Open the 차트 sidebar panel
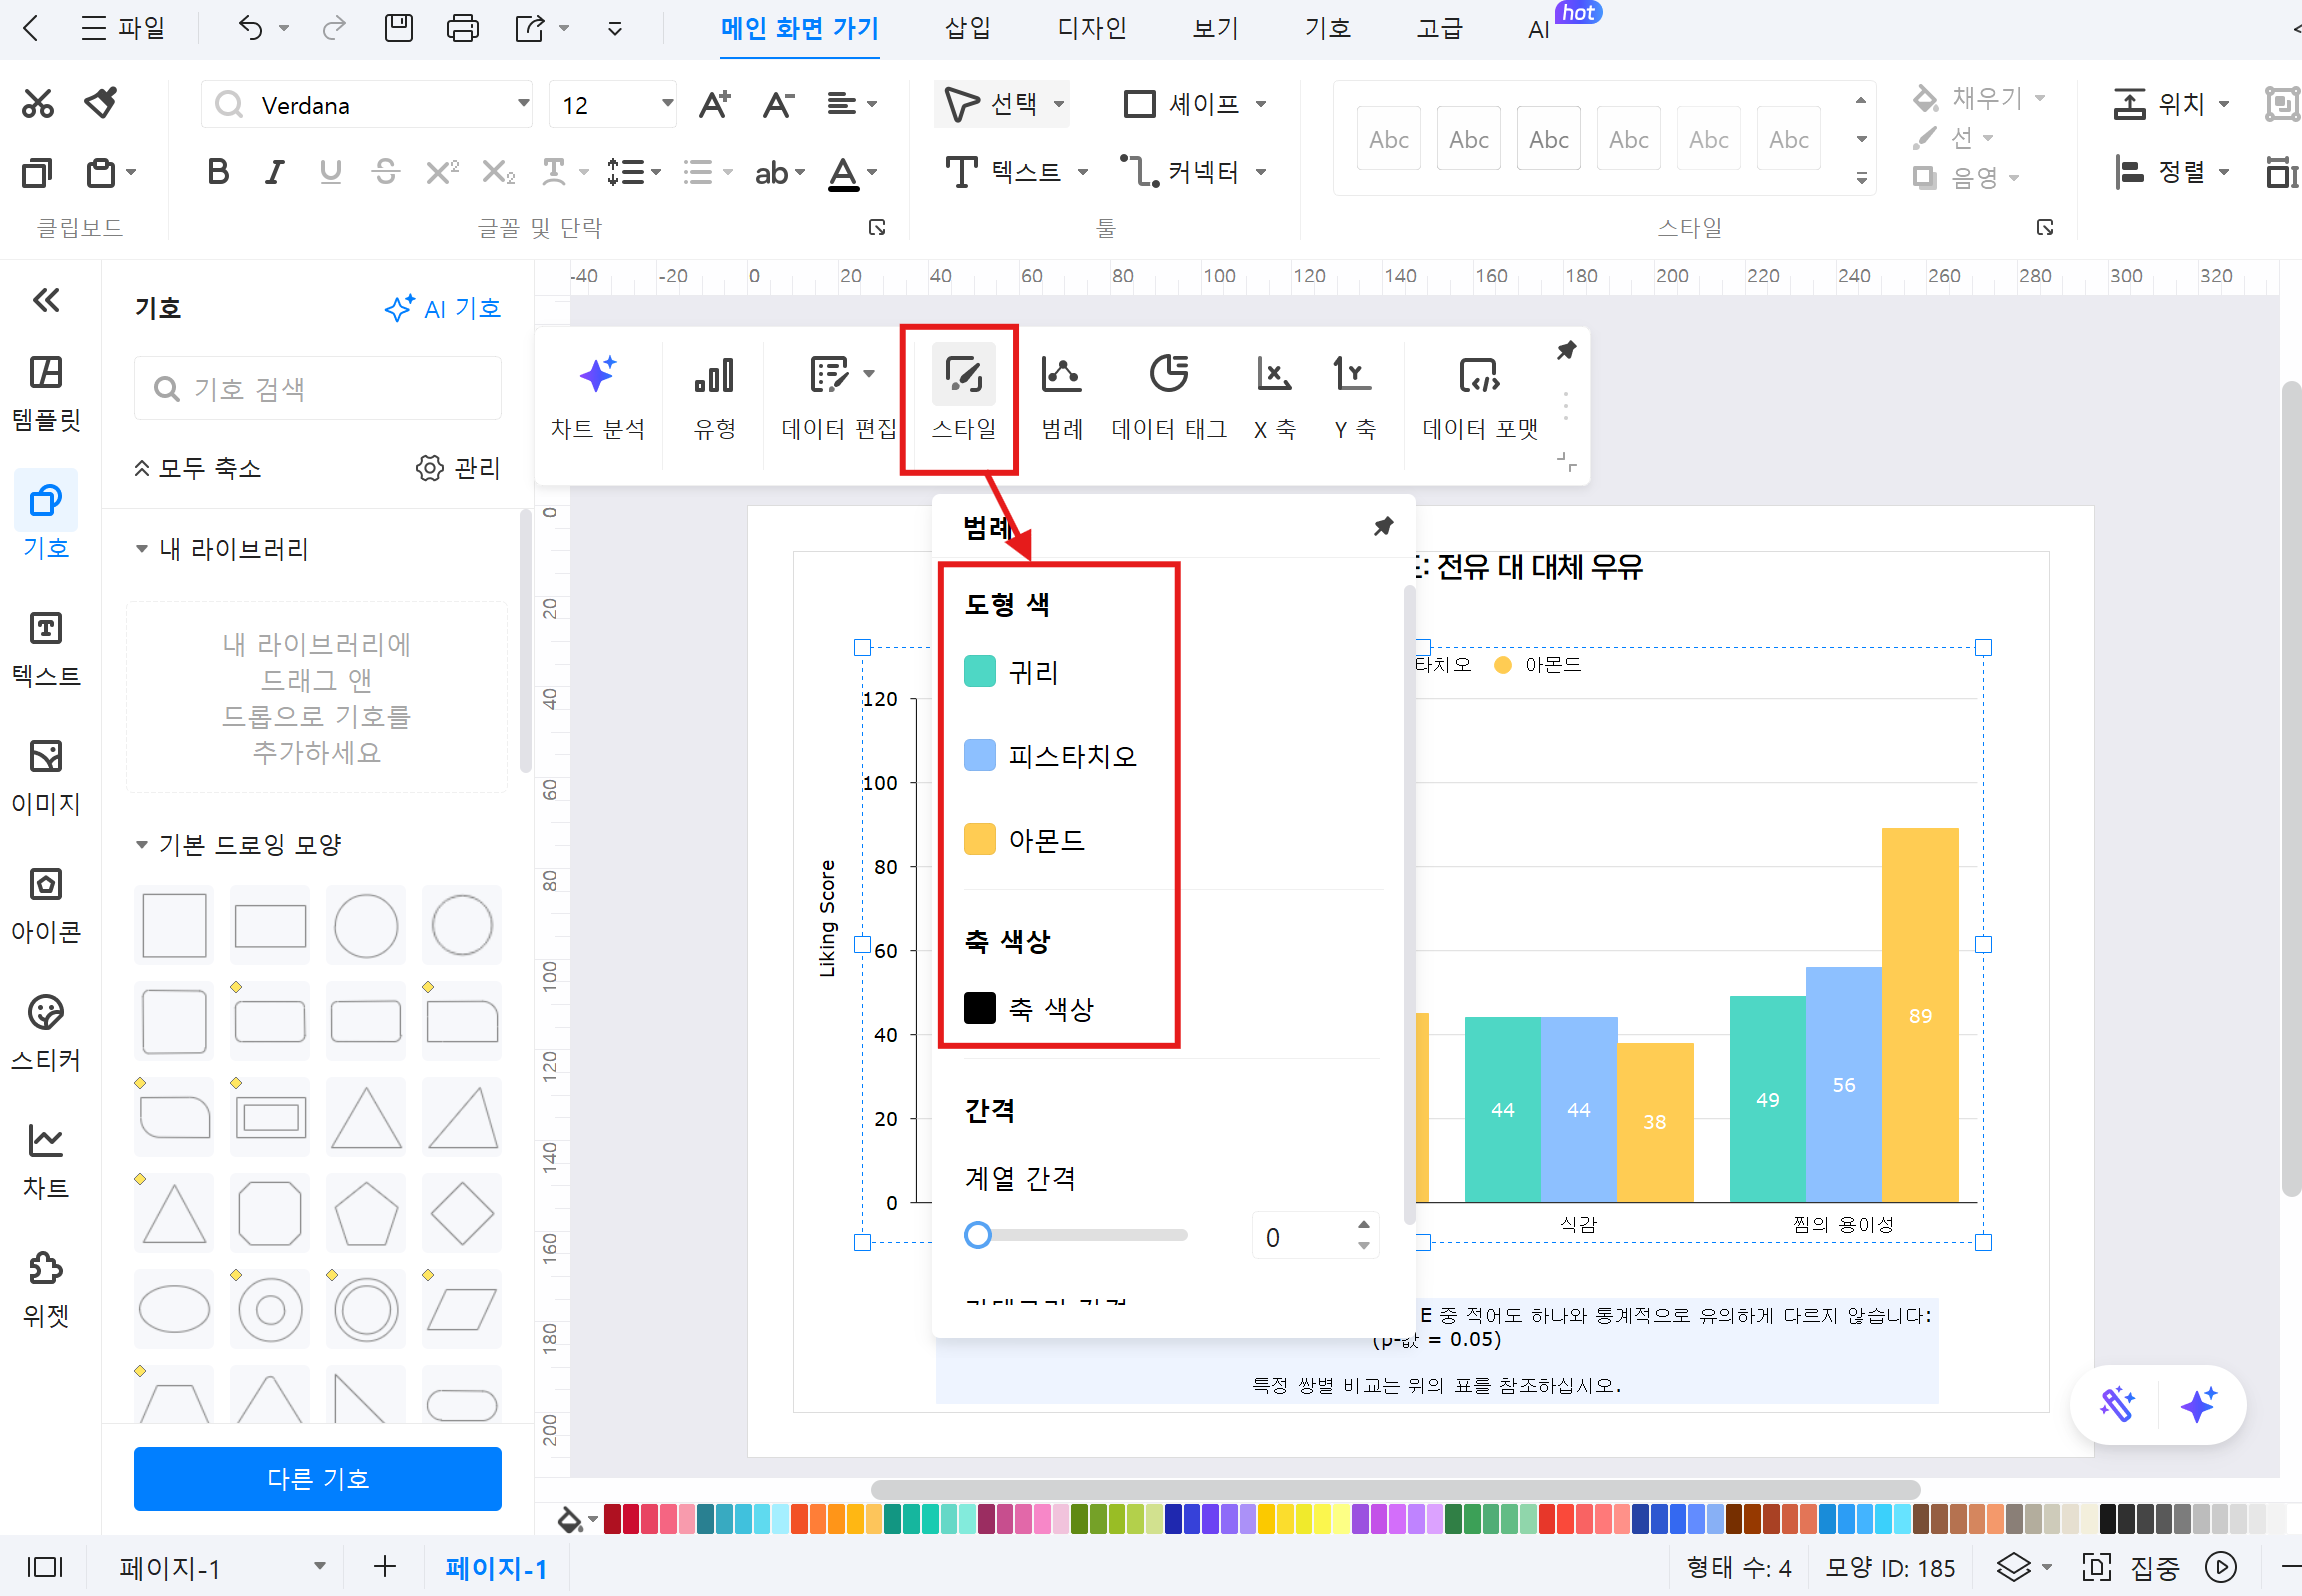This screenshot has width=2302, height=1596. [x=46, y=1162]
